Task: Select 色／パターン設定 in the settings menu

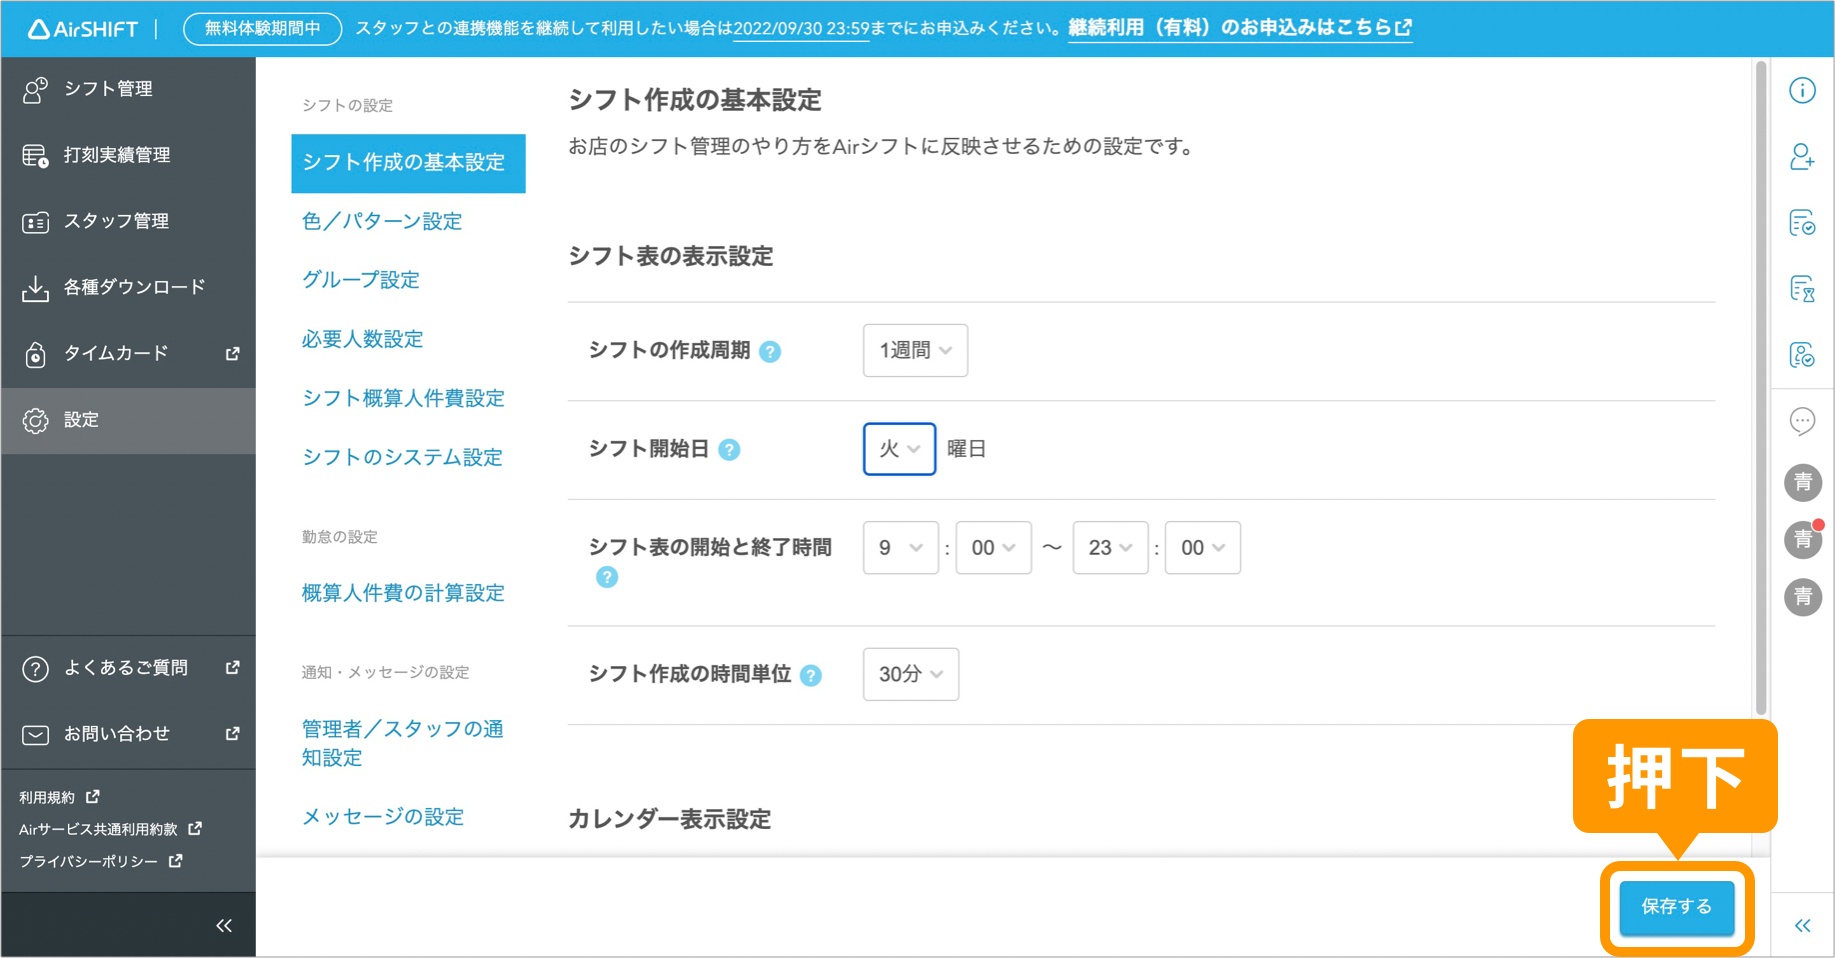Action: (381, 221)
